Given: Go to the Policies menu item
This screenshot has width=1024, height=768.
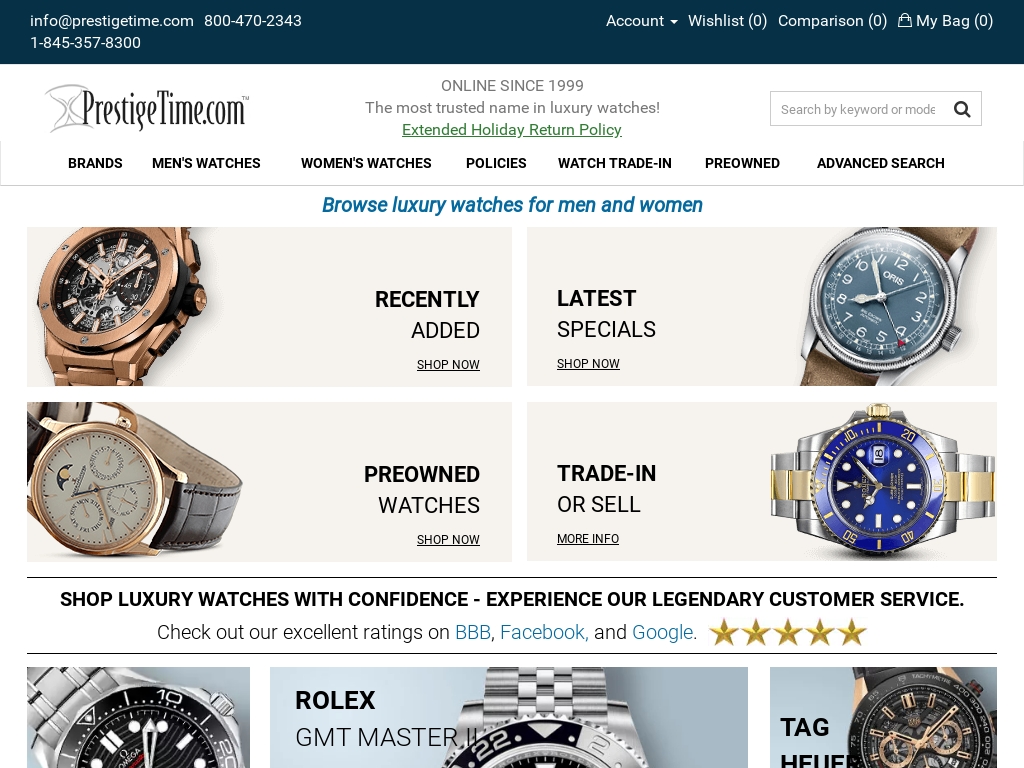Looking at the screenshot, I should coord(496,163).
